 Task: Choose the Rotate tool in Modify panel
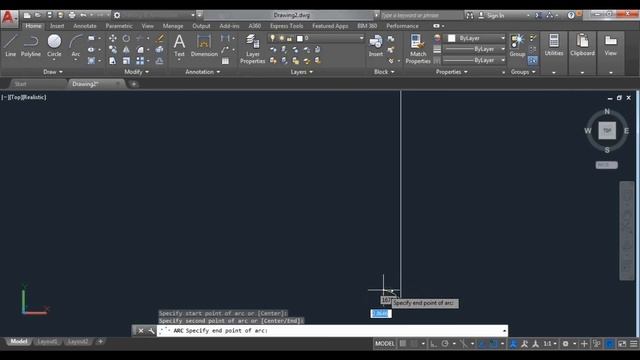126,38
